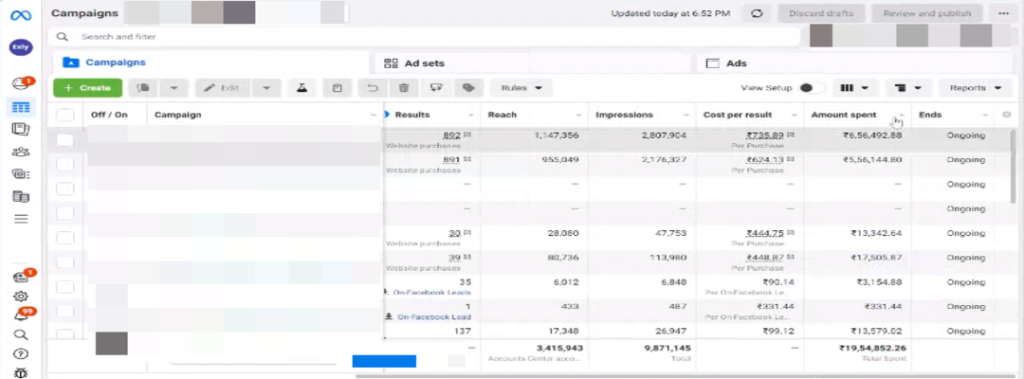Open the Audiences people icon in sidebar
Screen dimensions: 1024x379
point(21,152)
